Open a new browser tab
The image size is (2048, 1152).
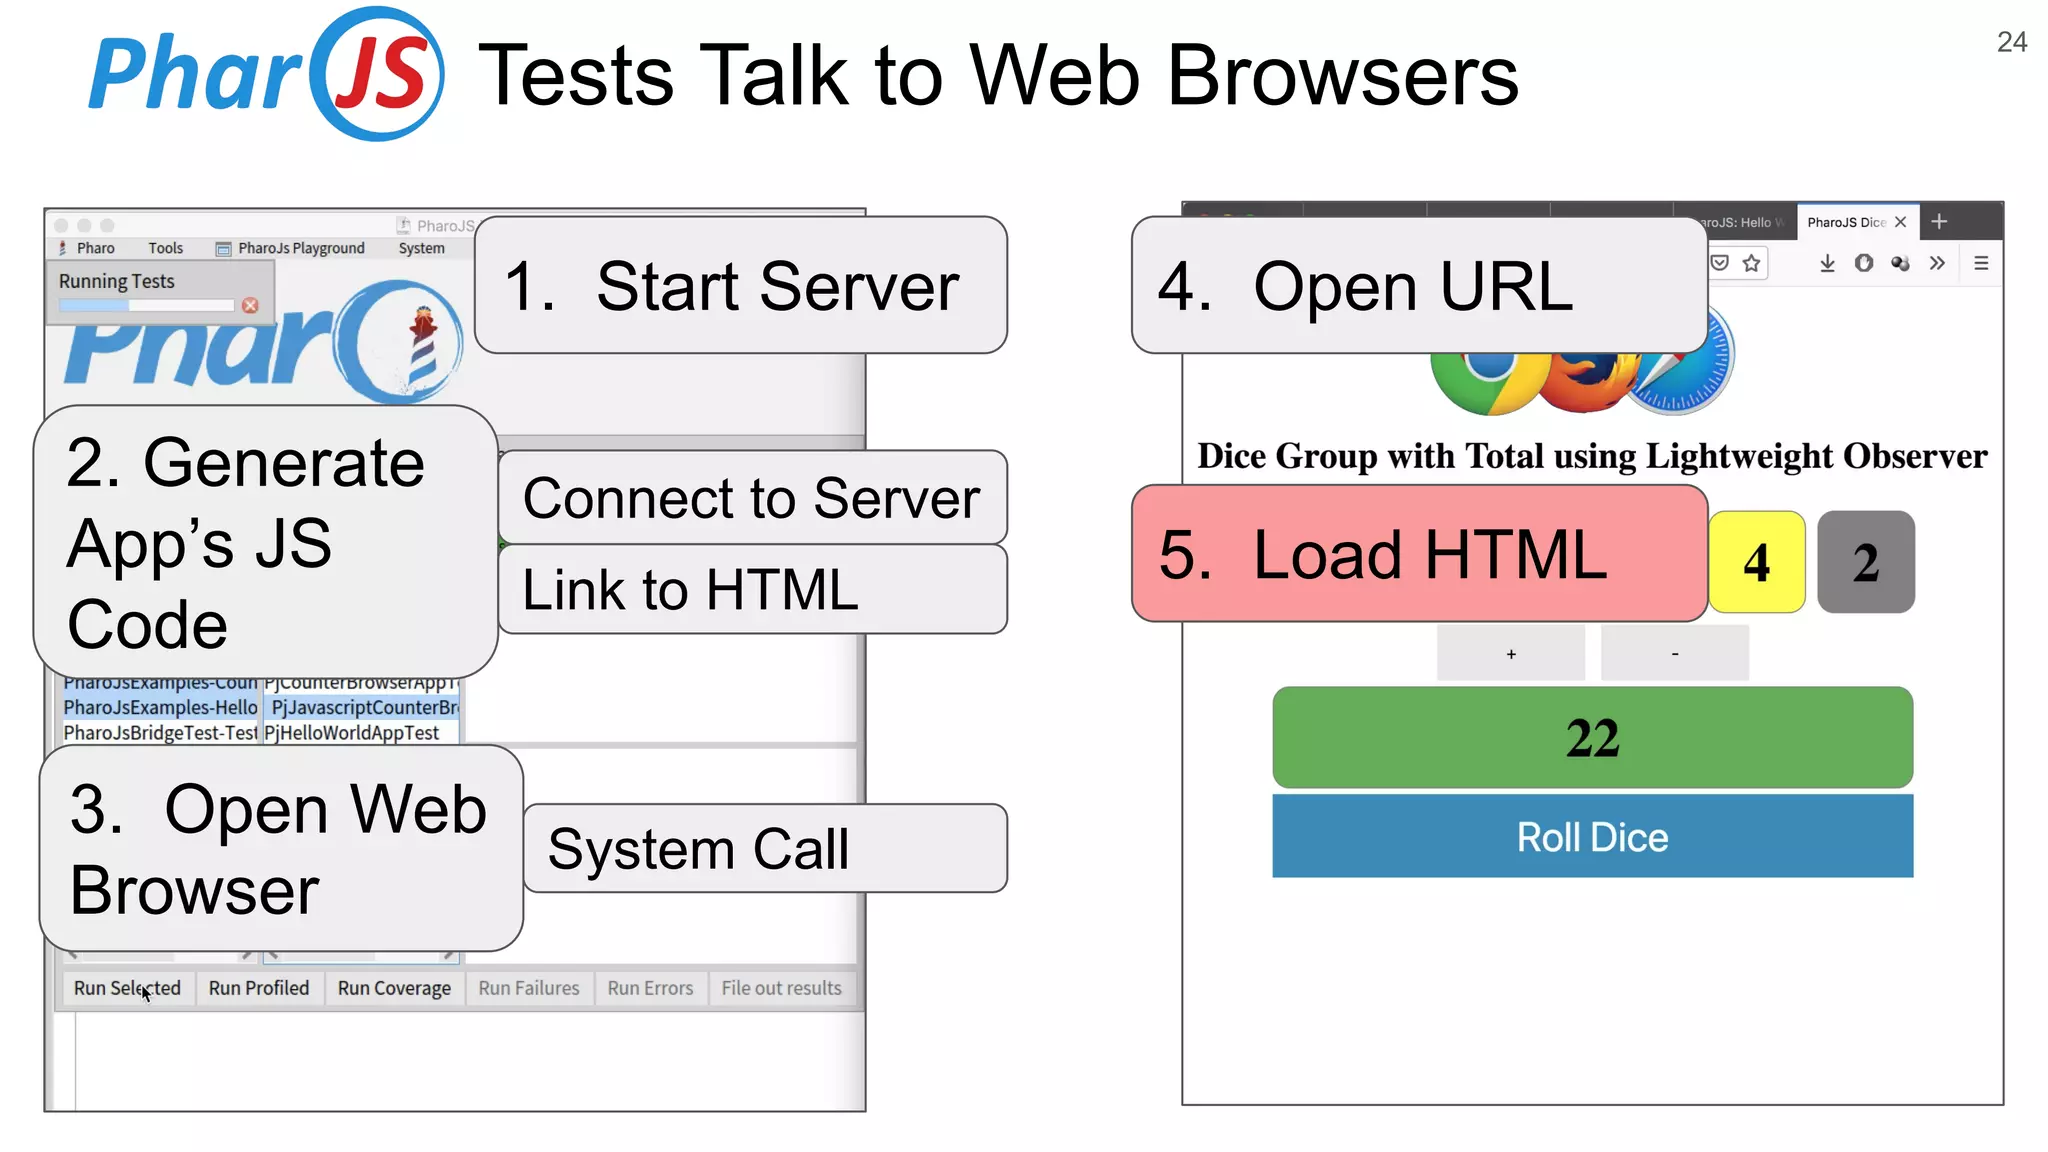pos(1939,222)
